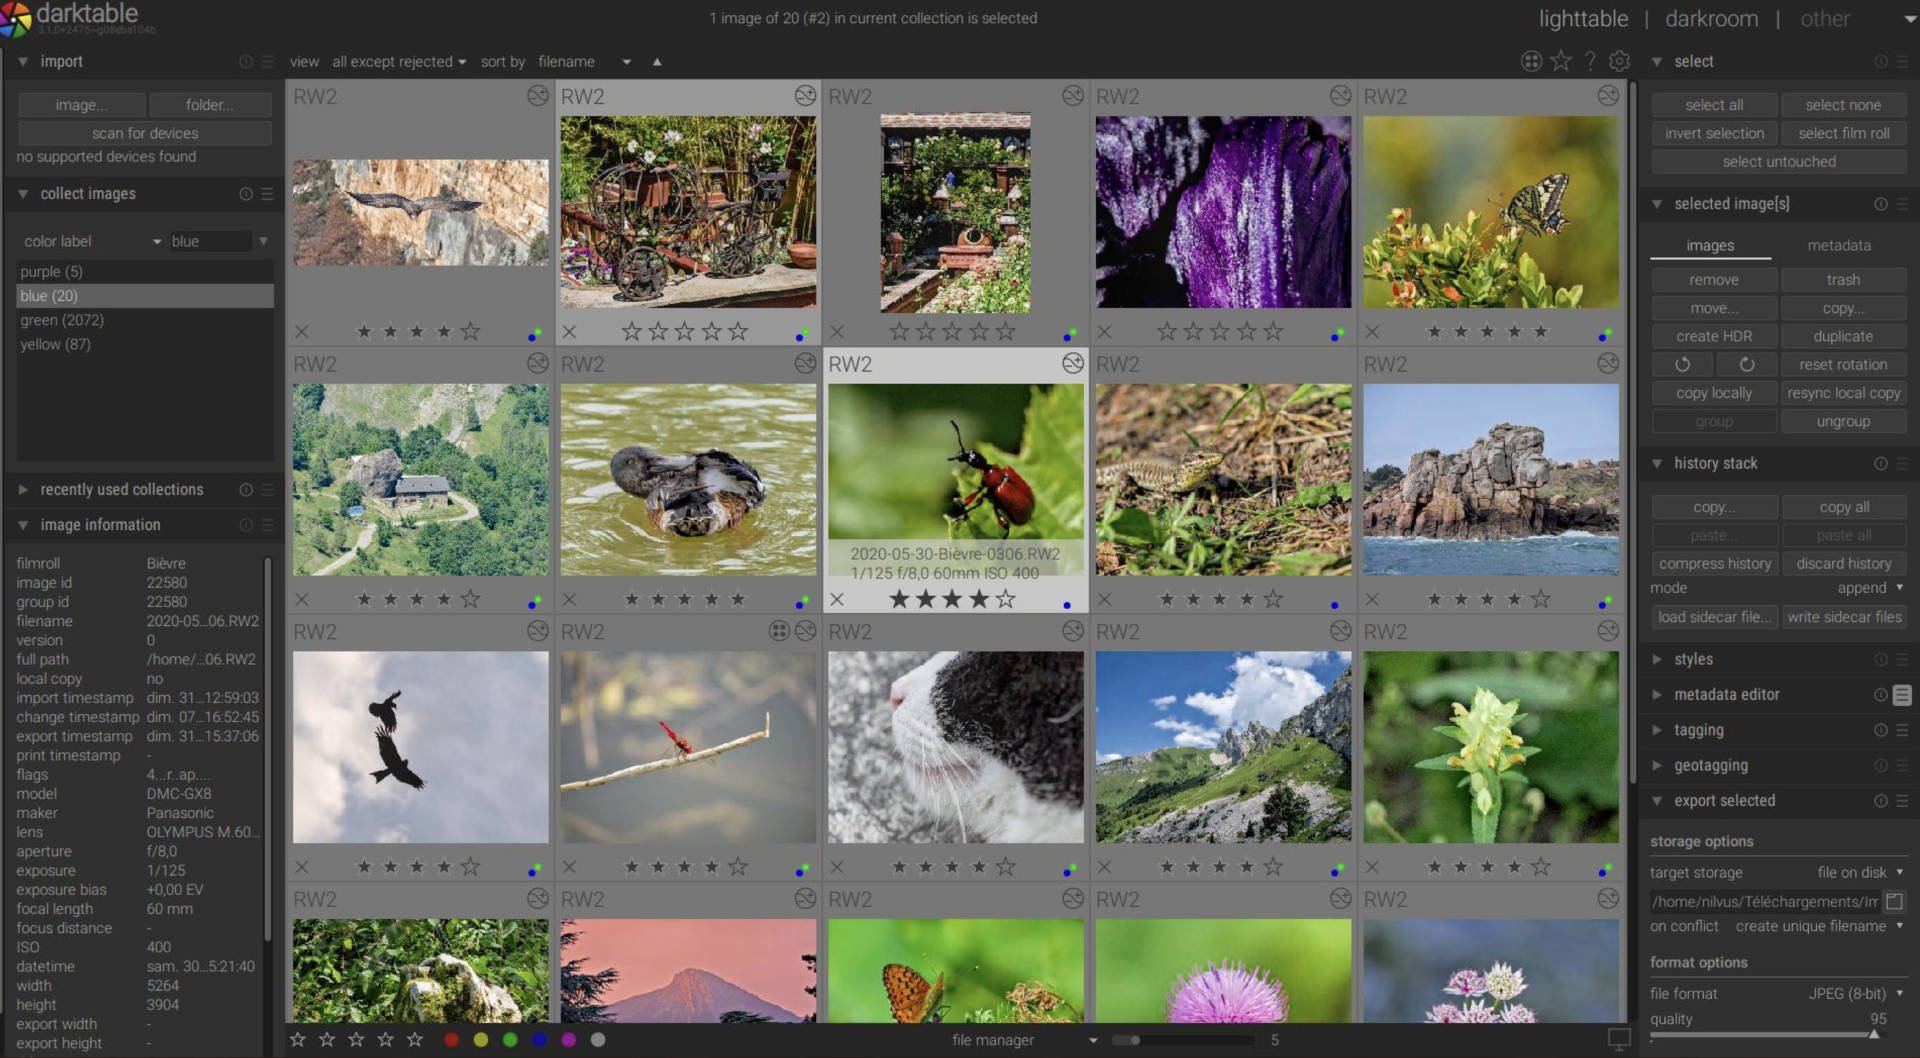
Task: Open the presets menu of the select panel
Action: click(1903, 61)
